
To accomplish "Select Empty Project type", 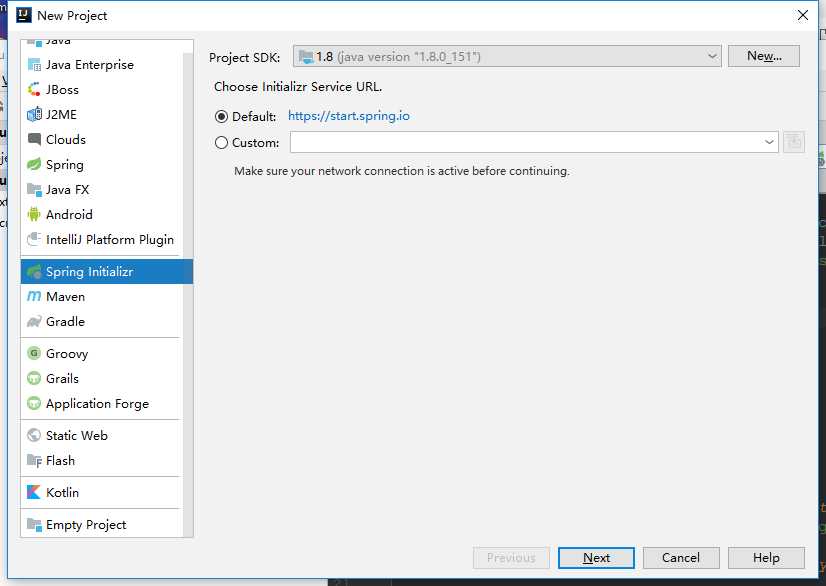I will [102, 525].
